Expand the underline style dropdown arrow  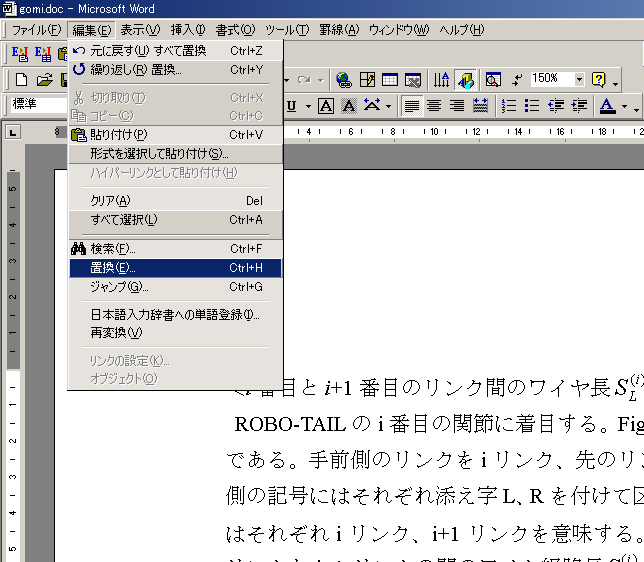click(x=308, y=106)
